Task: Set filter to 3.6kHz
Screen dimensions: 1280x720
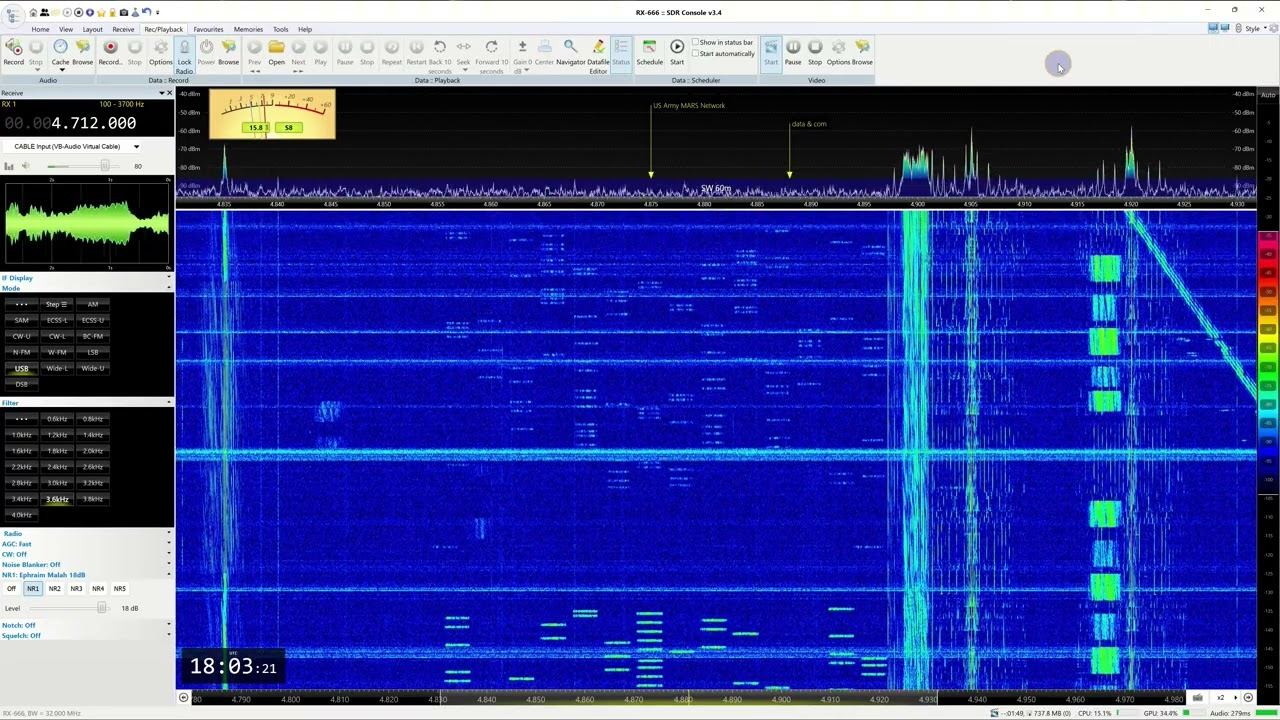Action: 57,499
